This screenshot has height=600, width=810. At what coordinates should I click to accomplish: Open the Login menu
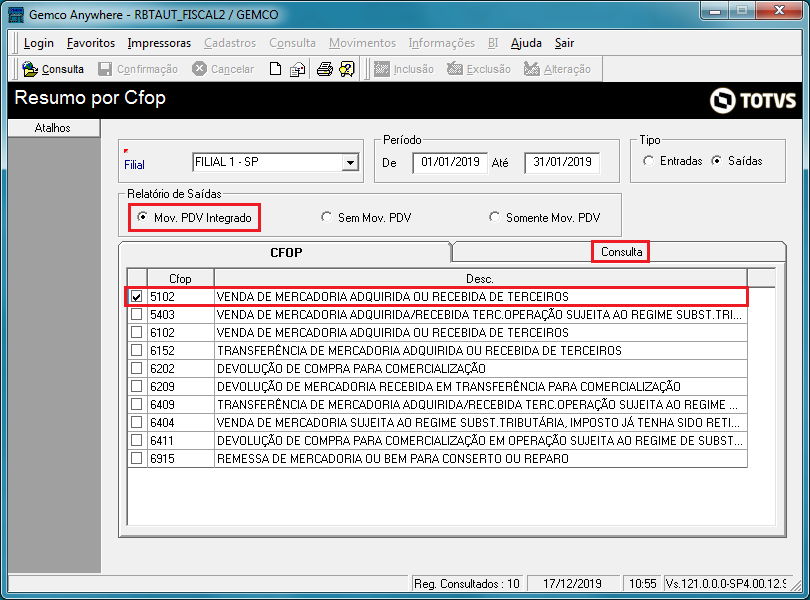point(39,43)
